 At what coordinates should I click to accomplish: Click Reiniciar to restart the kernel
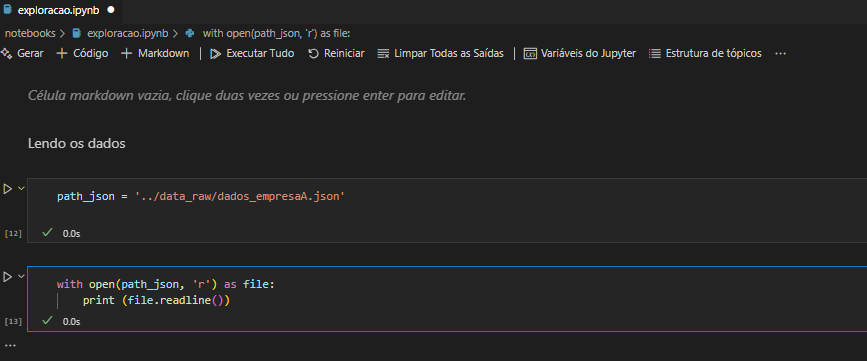pos(336,54)
